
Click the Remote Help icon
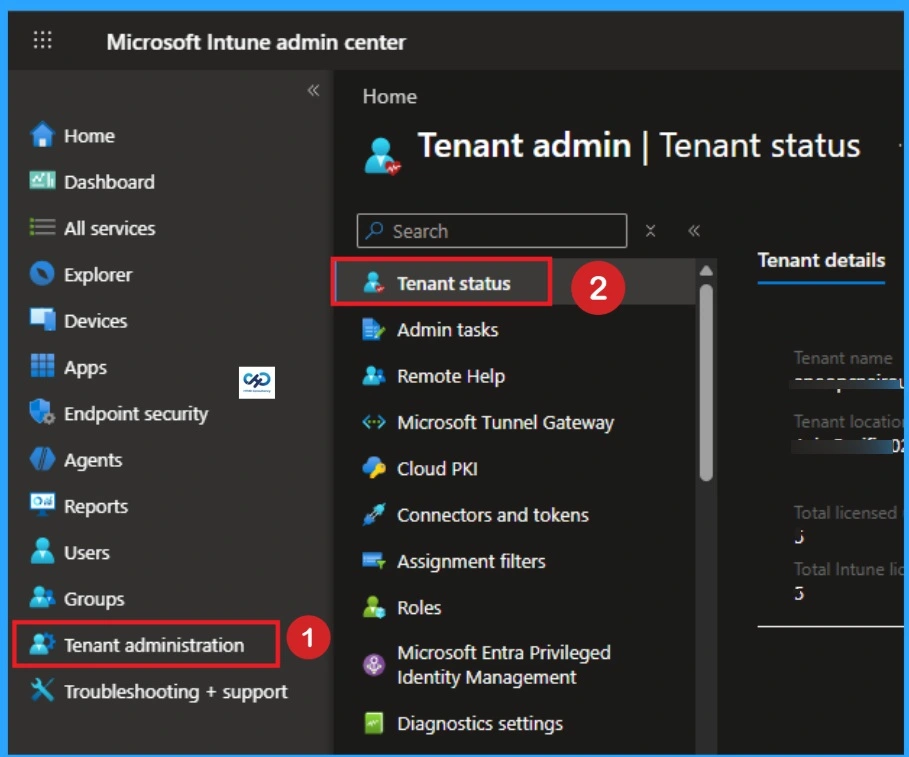pyautogui.click(x=374, y=376)
